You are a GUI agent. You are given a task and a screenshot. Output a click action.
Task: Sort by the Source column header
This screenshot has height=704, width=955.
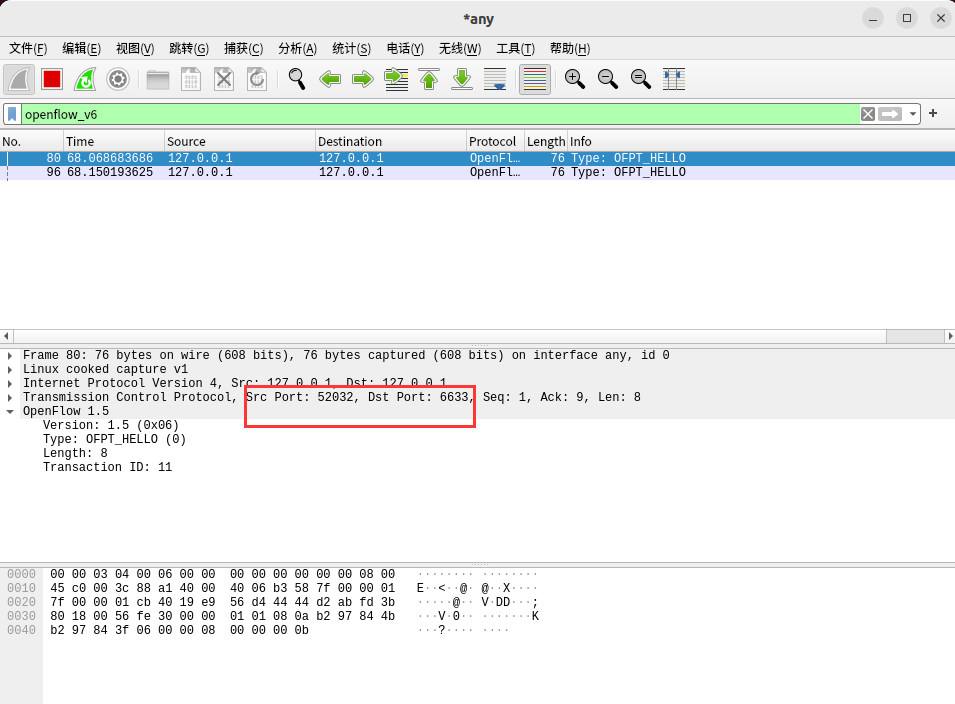(x=240, y=141)
